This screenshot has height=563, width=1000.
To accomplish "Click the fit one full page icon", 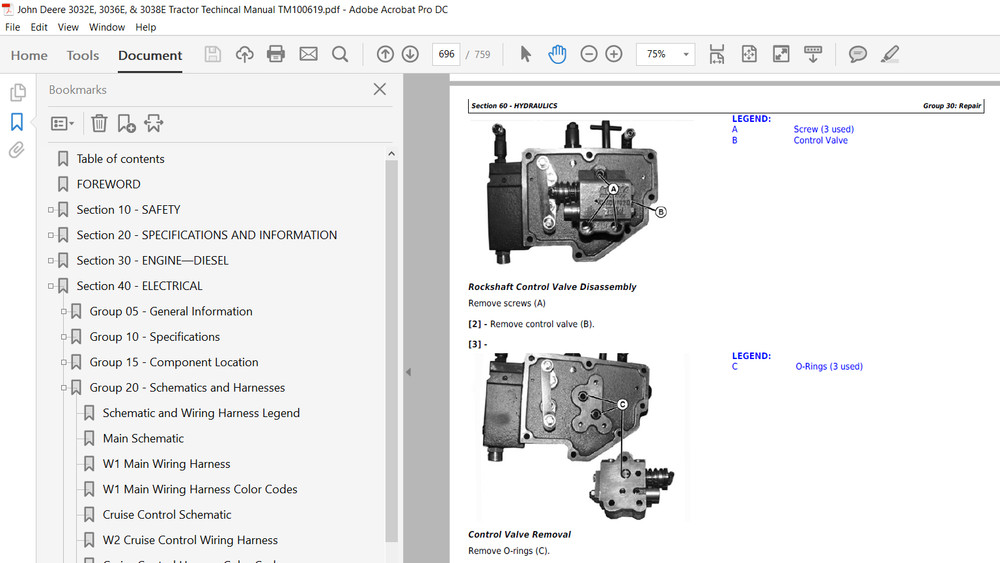I will pos(749,54).
